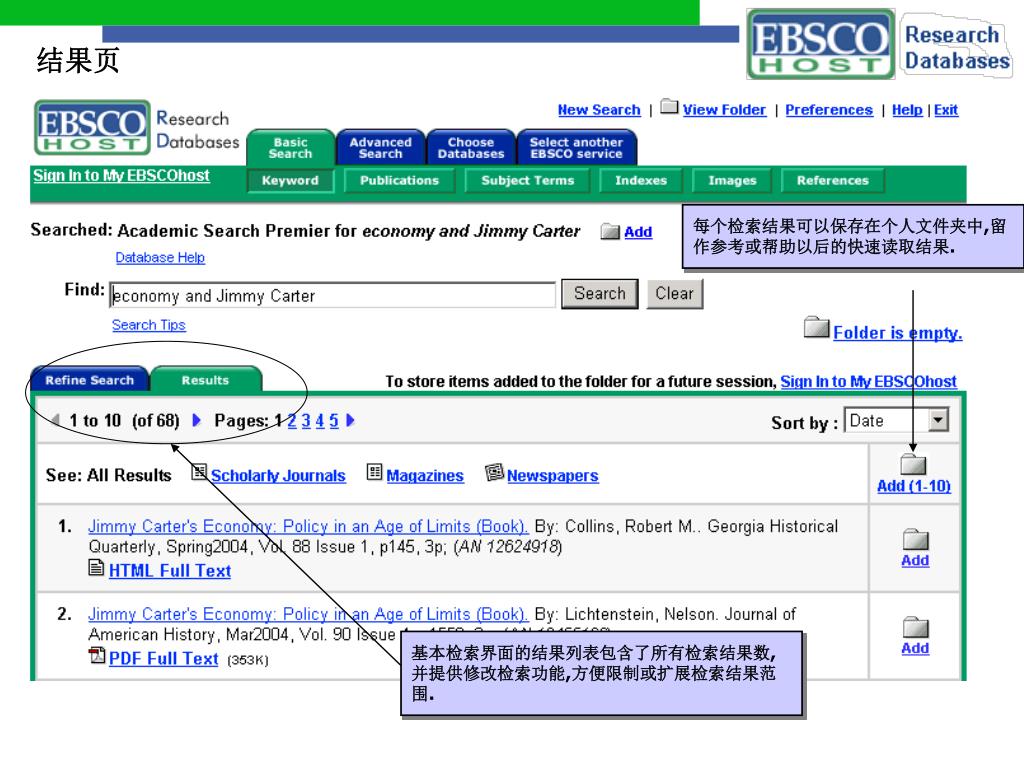Go to previous results with left arrow
1024x768 pixels.
(56, 420)
